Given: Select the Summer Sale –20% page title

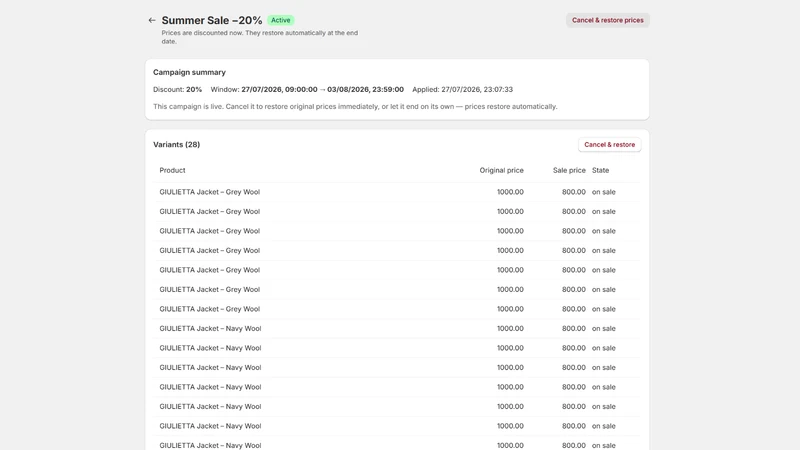Looking at the screenshot, I should point(212,20).
